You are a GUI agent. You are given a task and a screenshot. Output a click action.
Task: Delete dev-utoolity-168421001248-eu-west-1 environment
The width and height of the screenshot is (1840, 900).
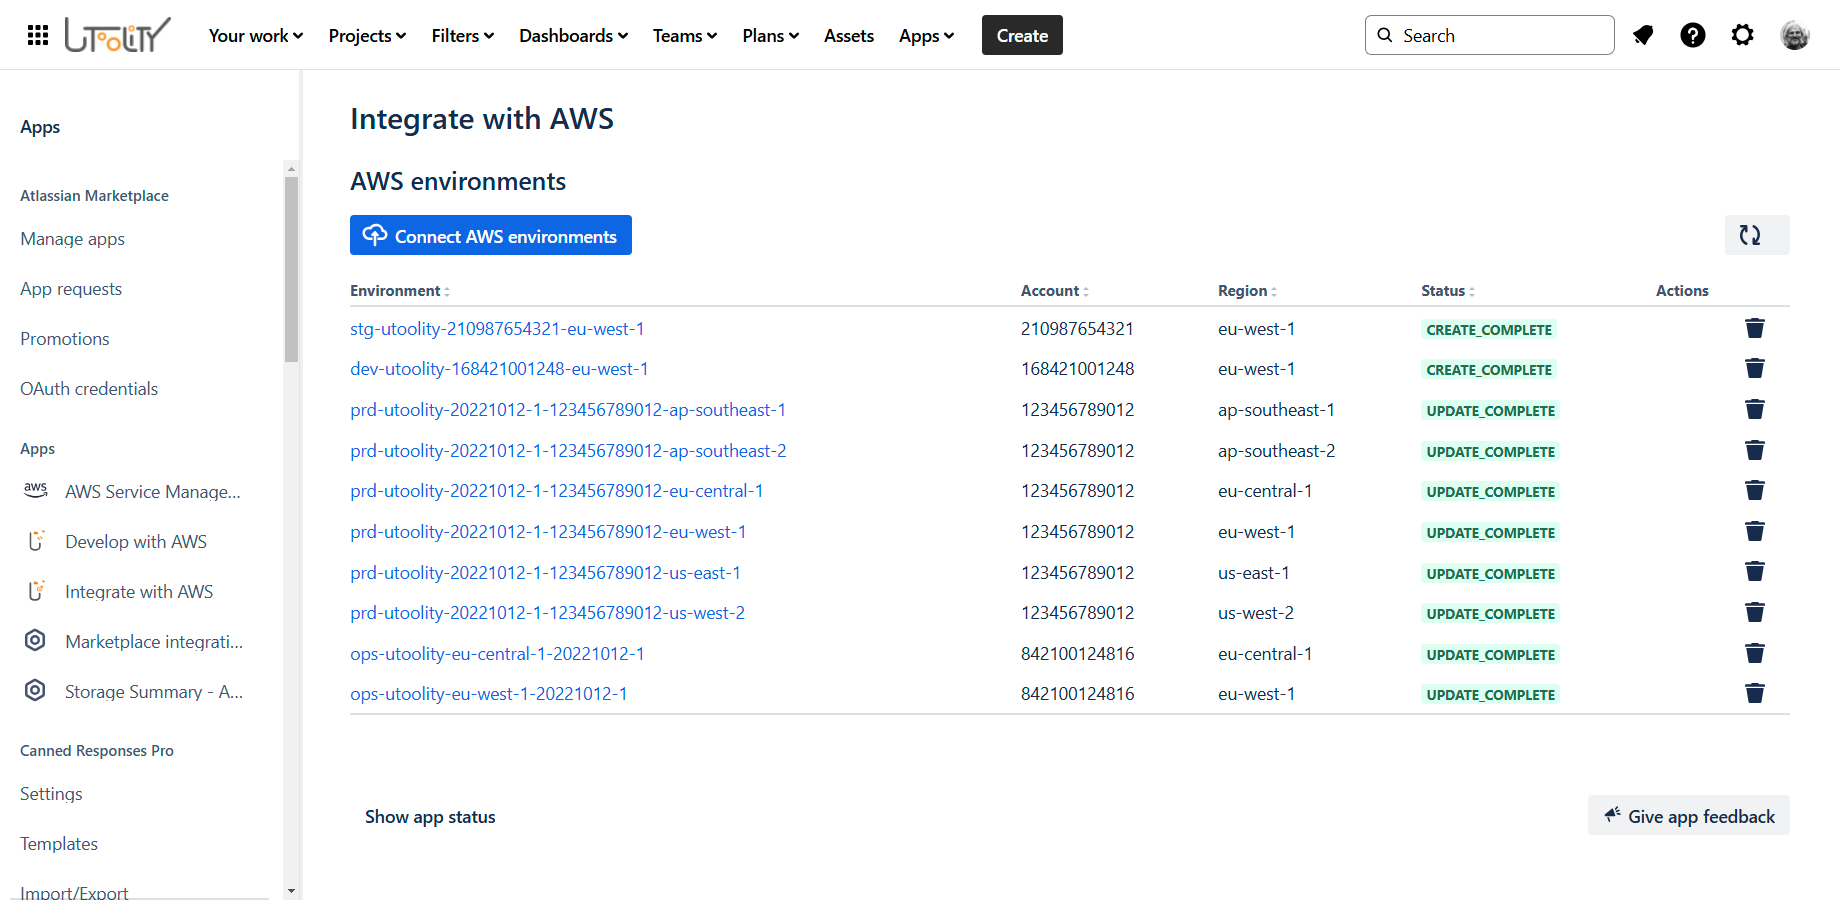pos(1755,368)
